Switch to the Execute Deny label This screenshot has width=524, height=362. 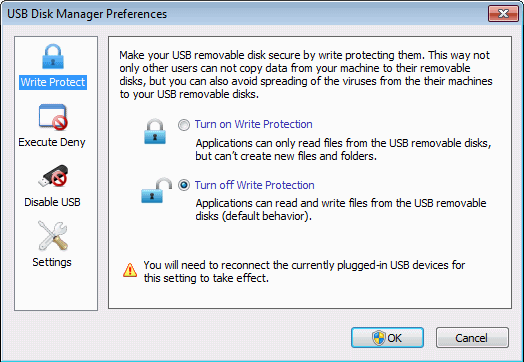[52, 142]
